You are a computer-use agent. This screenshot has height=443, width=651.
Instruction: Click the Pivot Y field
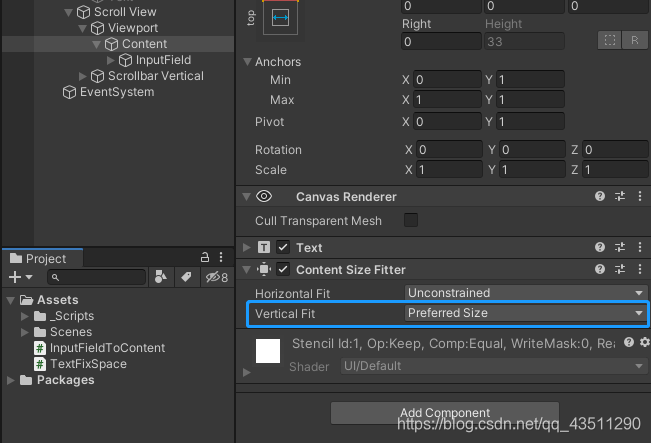(530, 121)
